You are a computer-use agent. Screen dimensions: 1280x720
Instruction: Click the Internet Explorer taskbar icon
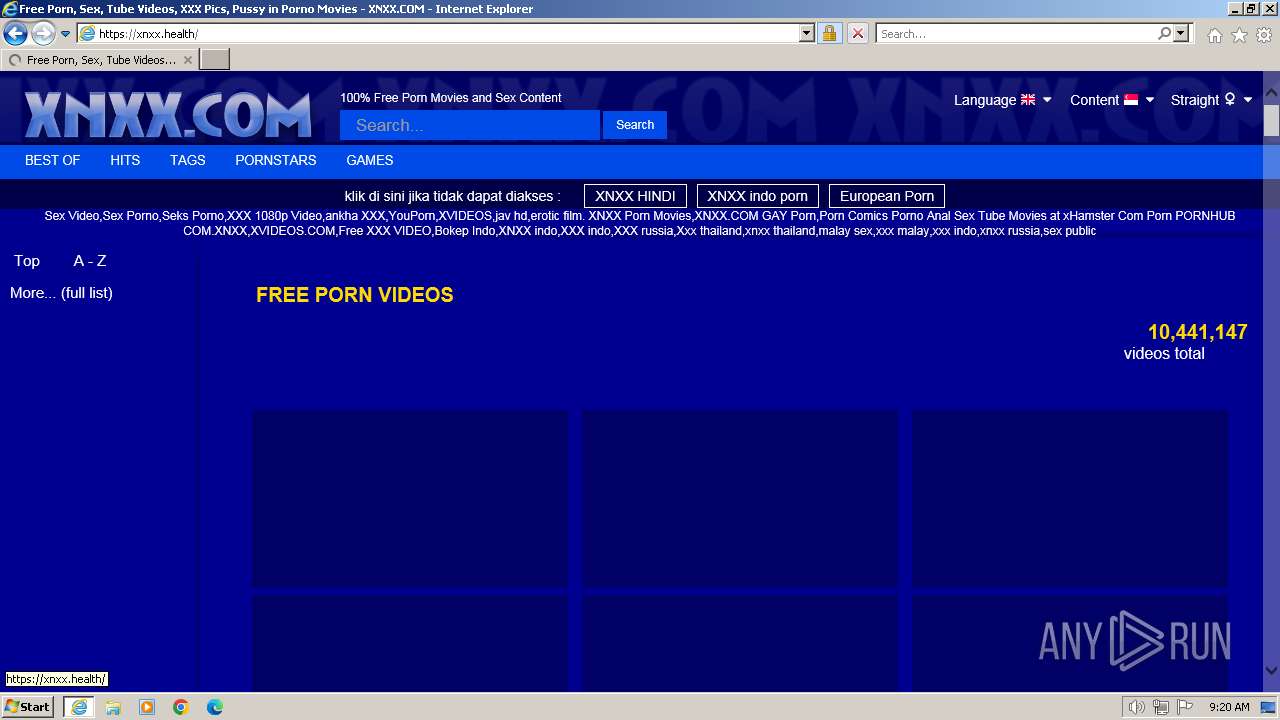pos(79,707)
